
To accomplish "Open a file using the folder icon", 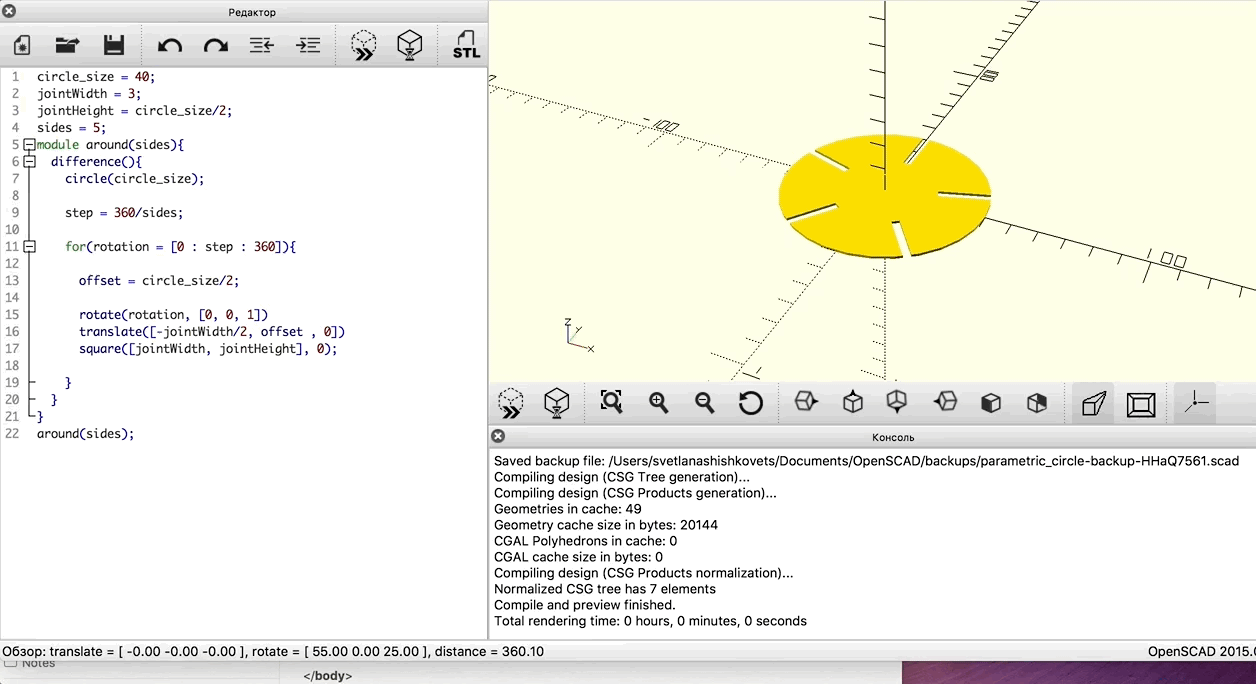I will [67, 45].
